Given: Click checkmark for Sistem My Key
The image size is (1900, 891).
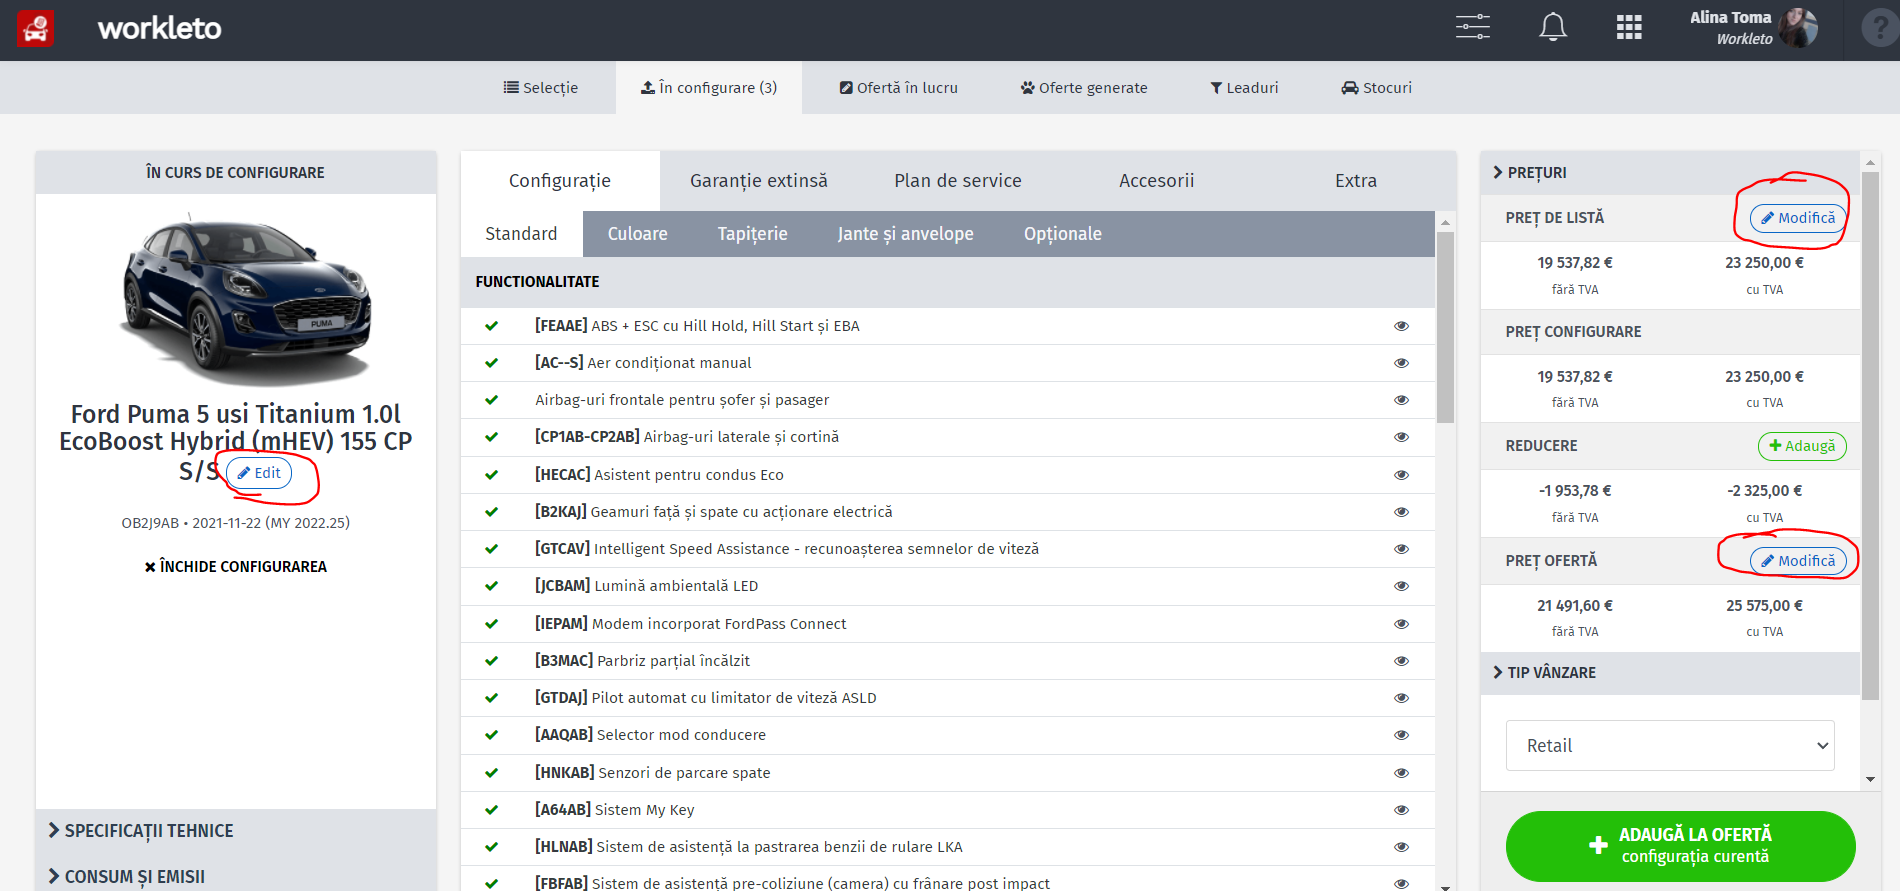Looking at the screenshot, I should tap(491, 810).
